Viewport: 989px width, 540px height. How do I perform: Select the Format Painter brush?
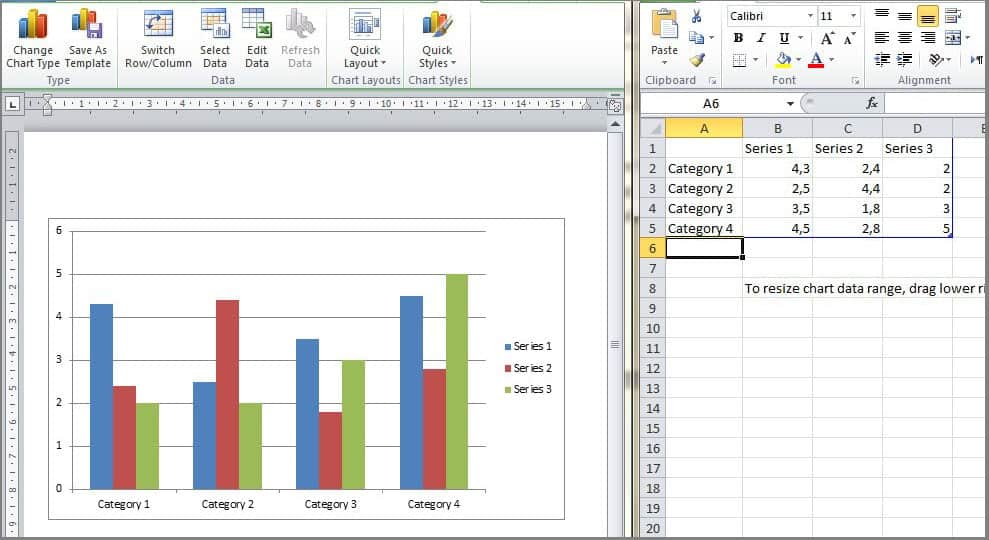pyautogui.click(x=696, y=60)
